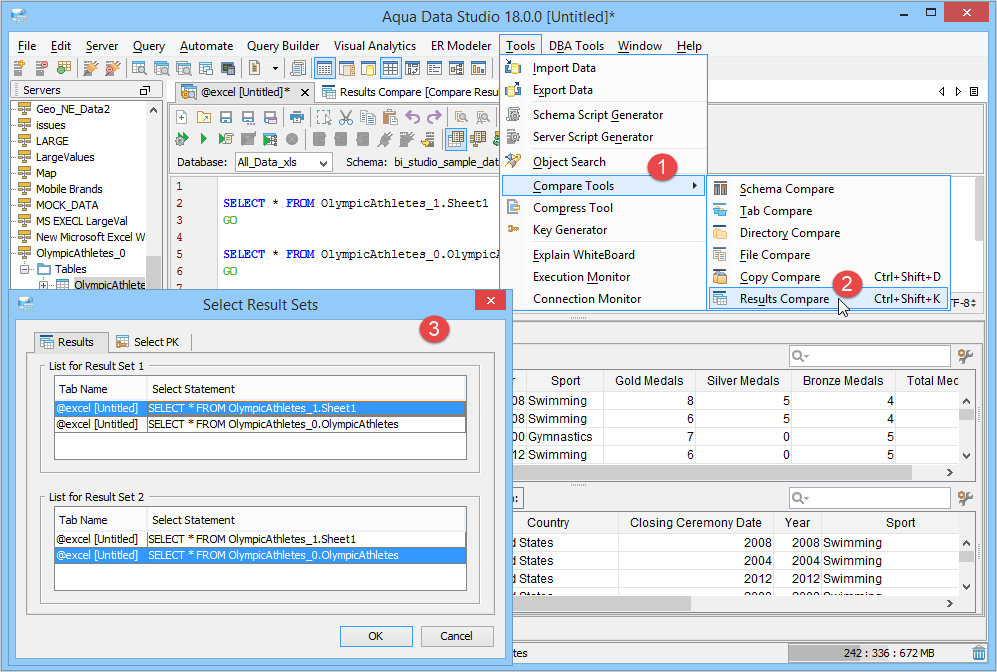Open the DBA Tools menu
The height and width of the screenshot is (672, 997).
[576, 46]
